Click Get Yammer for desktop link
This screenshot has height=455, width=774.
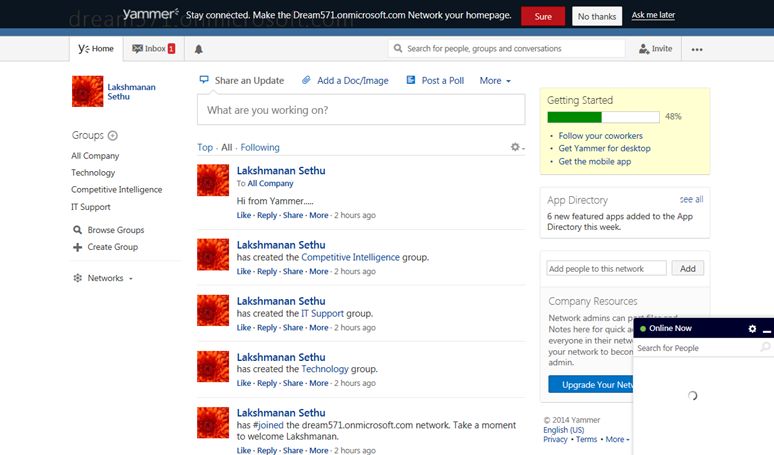[604, 149]
